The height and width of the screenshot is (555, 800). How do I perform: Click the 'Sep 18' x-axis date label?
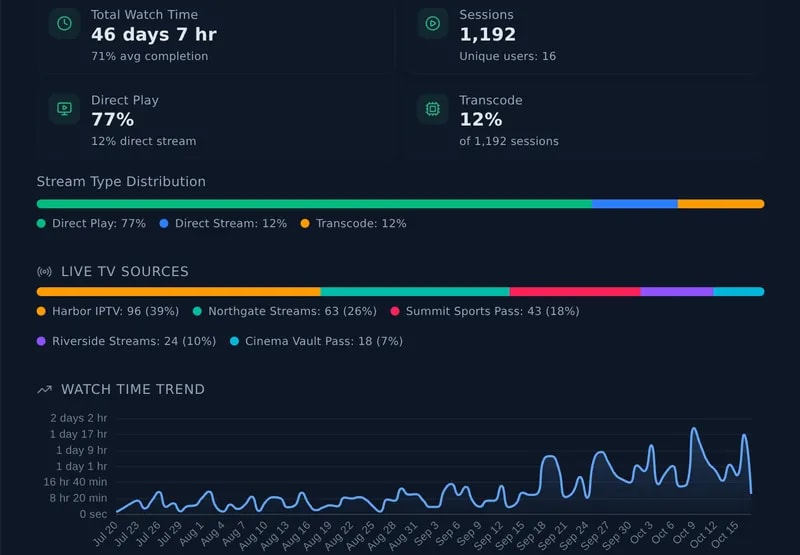532,535
